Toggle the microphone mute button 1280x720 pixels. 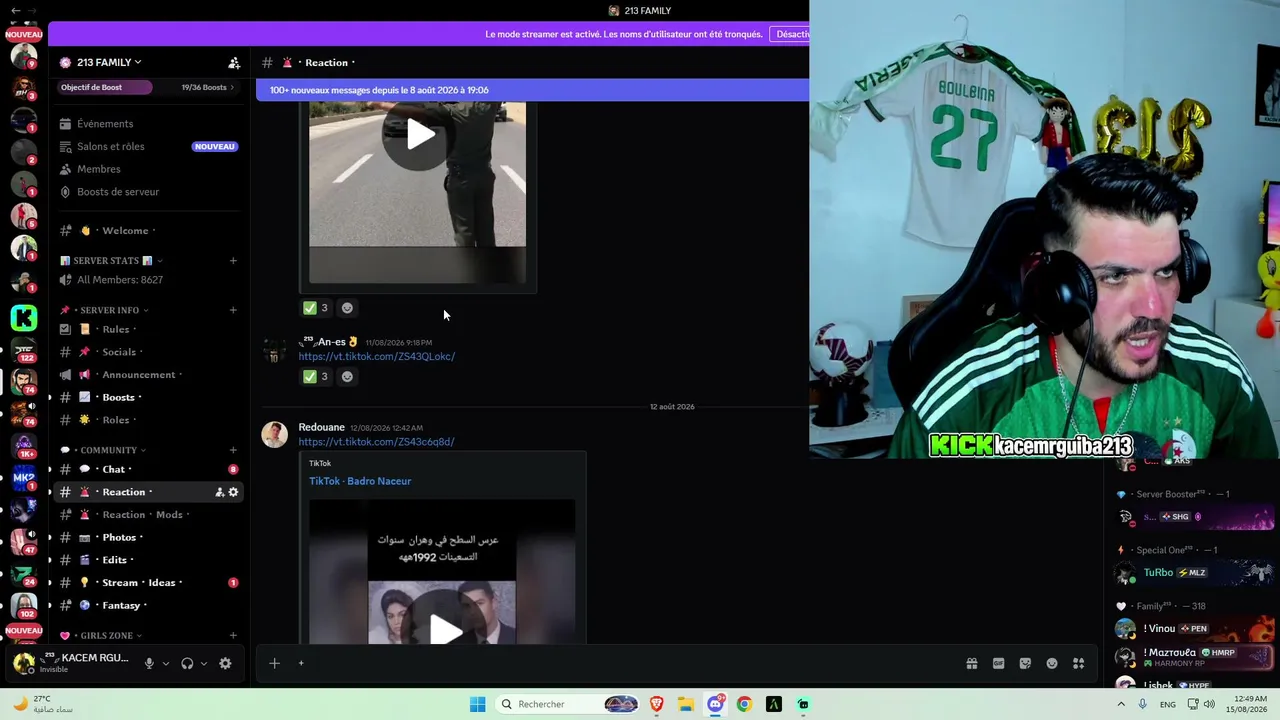149,663
